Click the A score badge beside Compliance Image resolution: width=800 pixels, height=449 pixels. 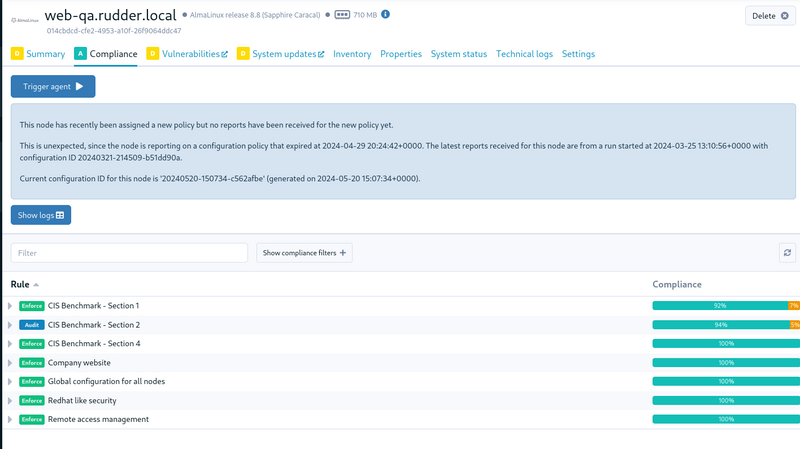(x=80, y=54)
